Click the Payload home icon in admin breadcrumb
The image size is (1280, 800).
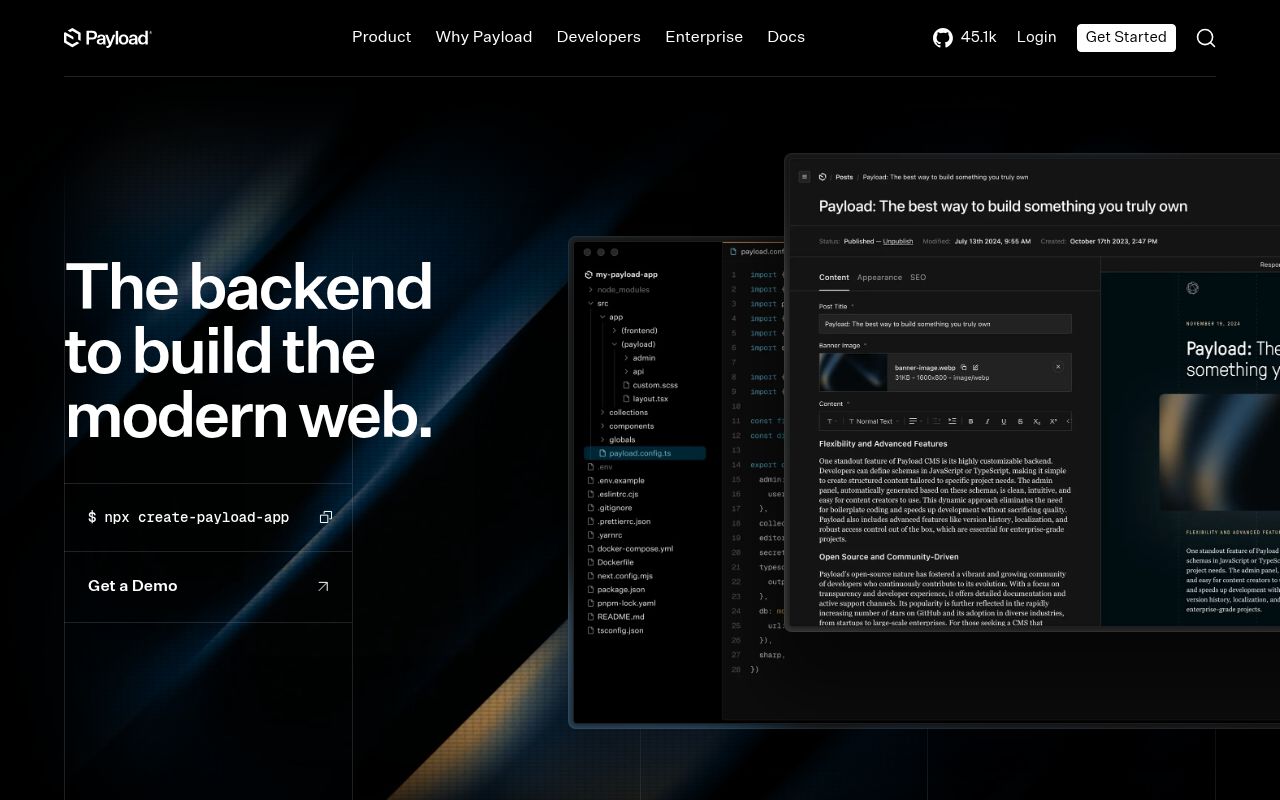tap(822, 177)
